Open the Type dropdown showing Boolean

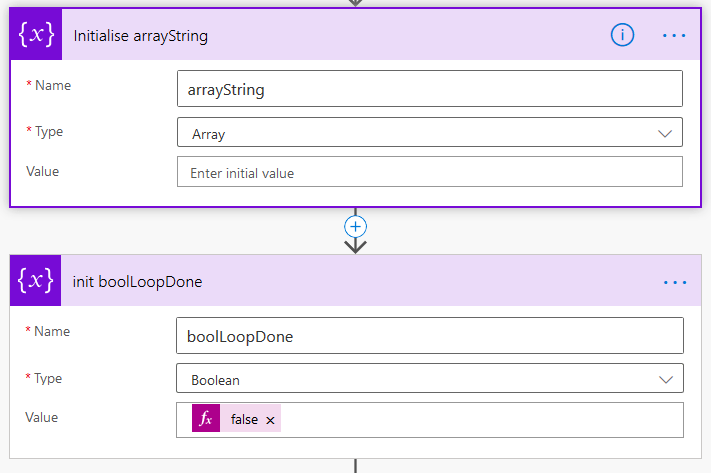pyautogui.click(x=429, y=379)
